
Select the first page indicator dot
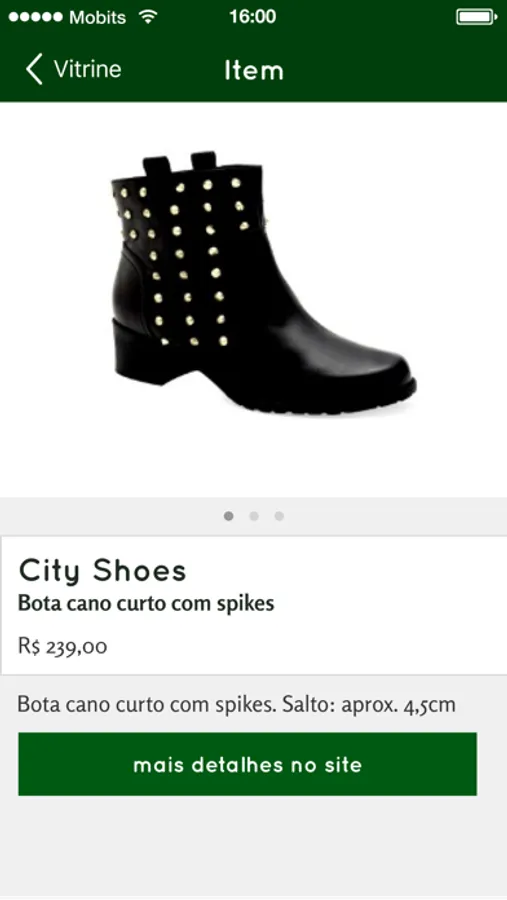[229, 516]
